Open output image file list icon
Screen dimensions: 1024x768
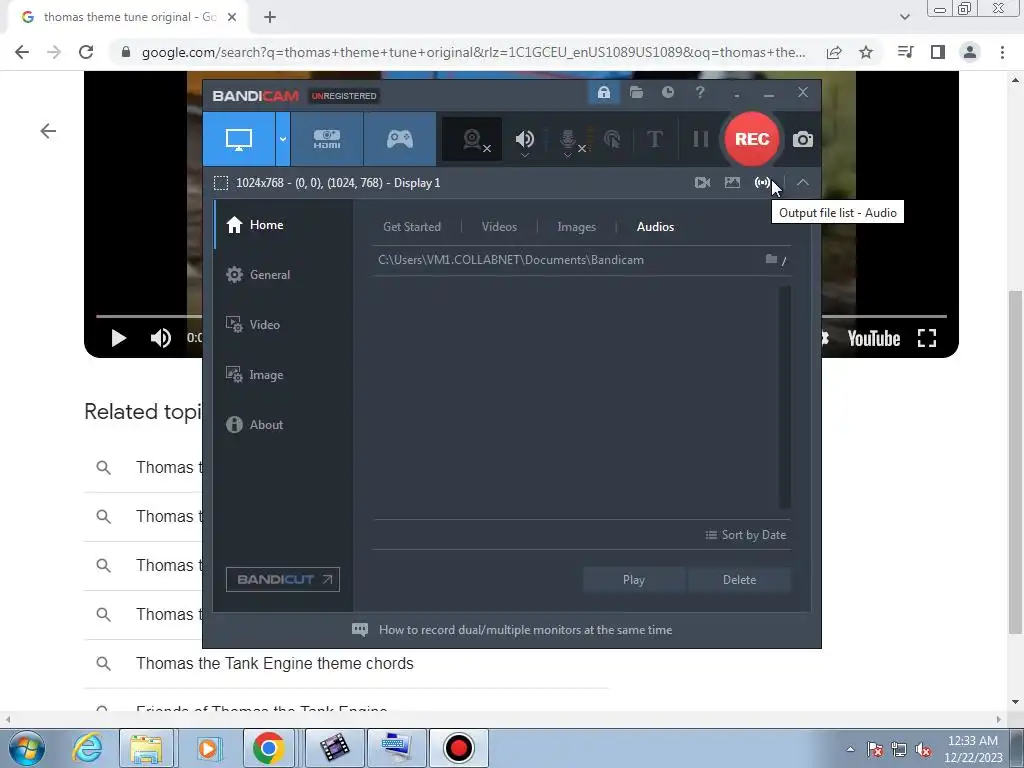point(732,183)
